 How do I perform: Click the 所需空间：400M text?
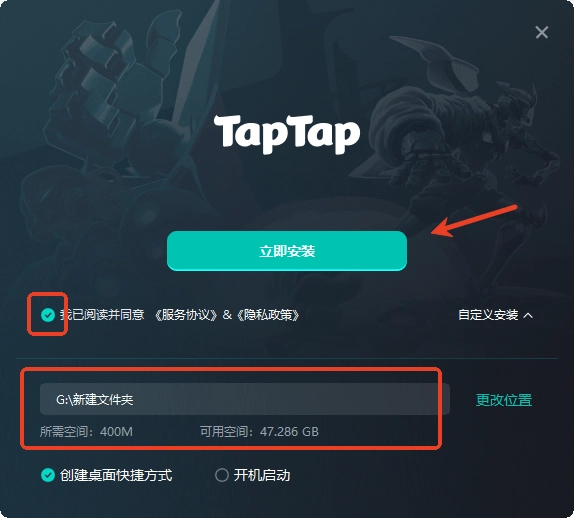(x=86, y=432)
